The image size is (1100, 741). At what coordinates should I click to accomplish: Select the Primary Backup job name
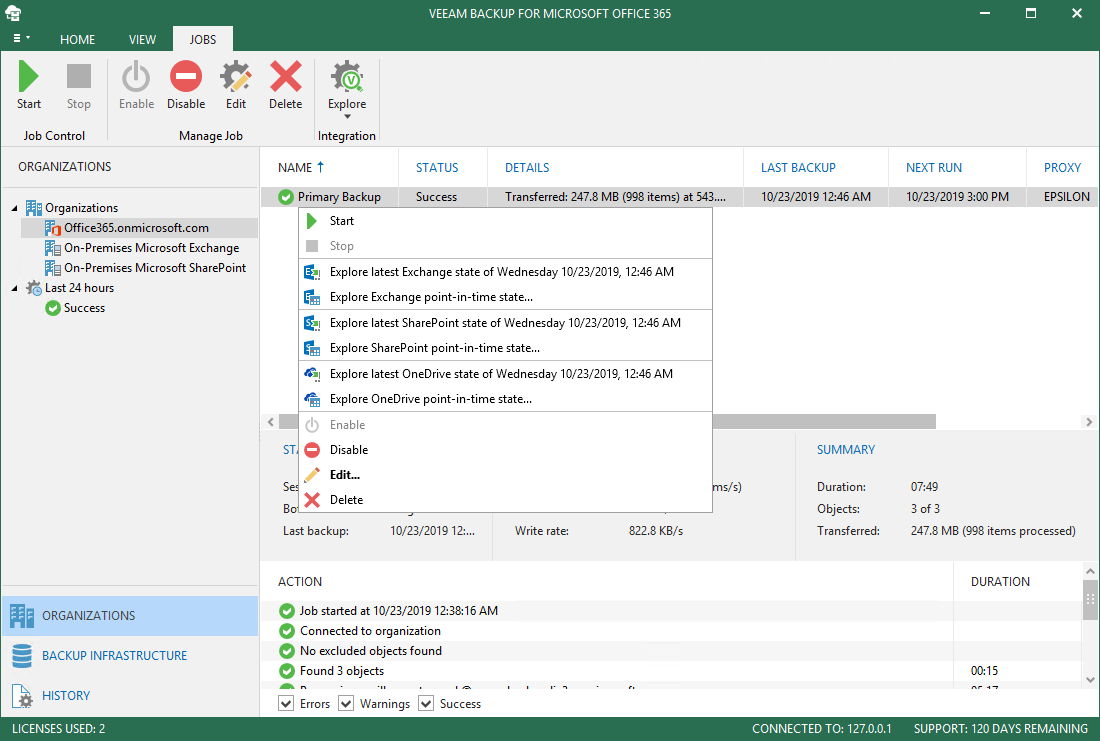[339, 197]
